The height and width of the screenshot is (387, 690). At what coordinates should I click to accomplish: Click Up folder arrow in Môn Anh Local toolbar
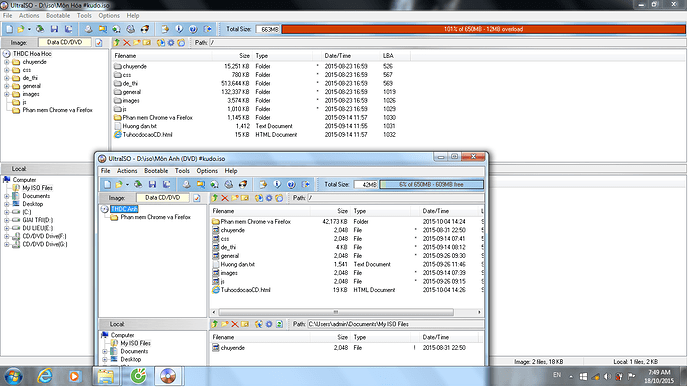tap(215, 324)
